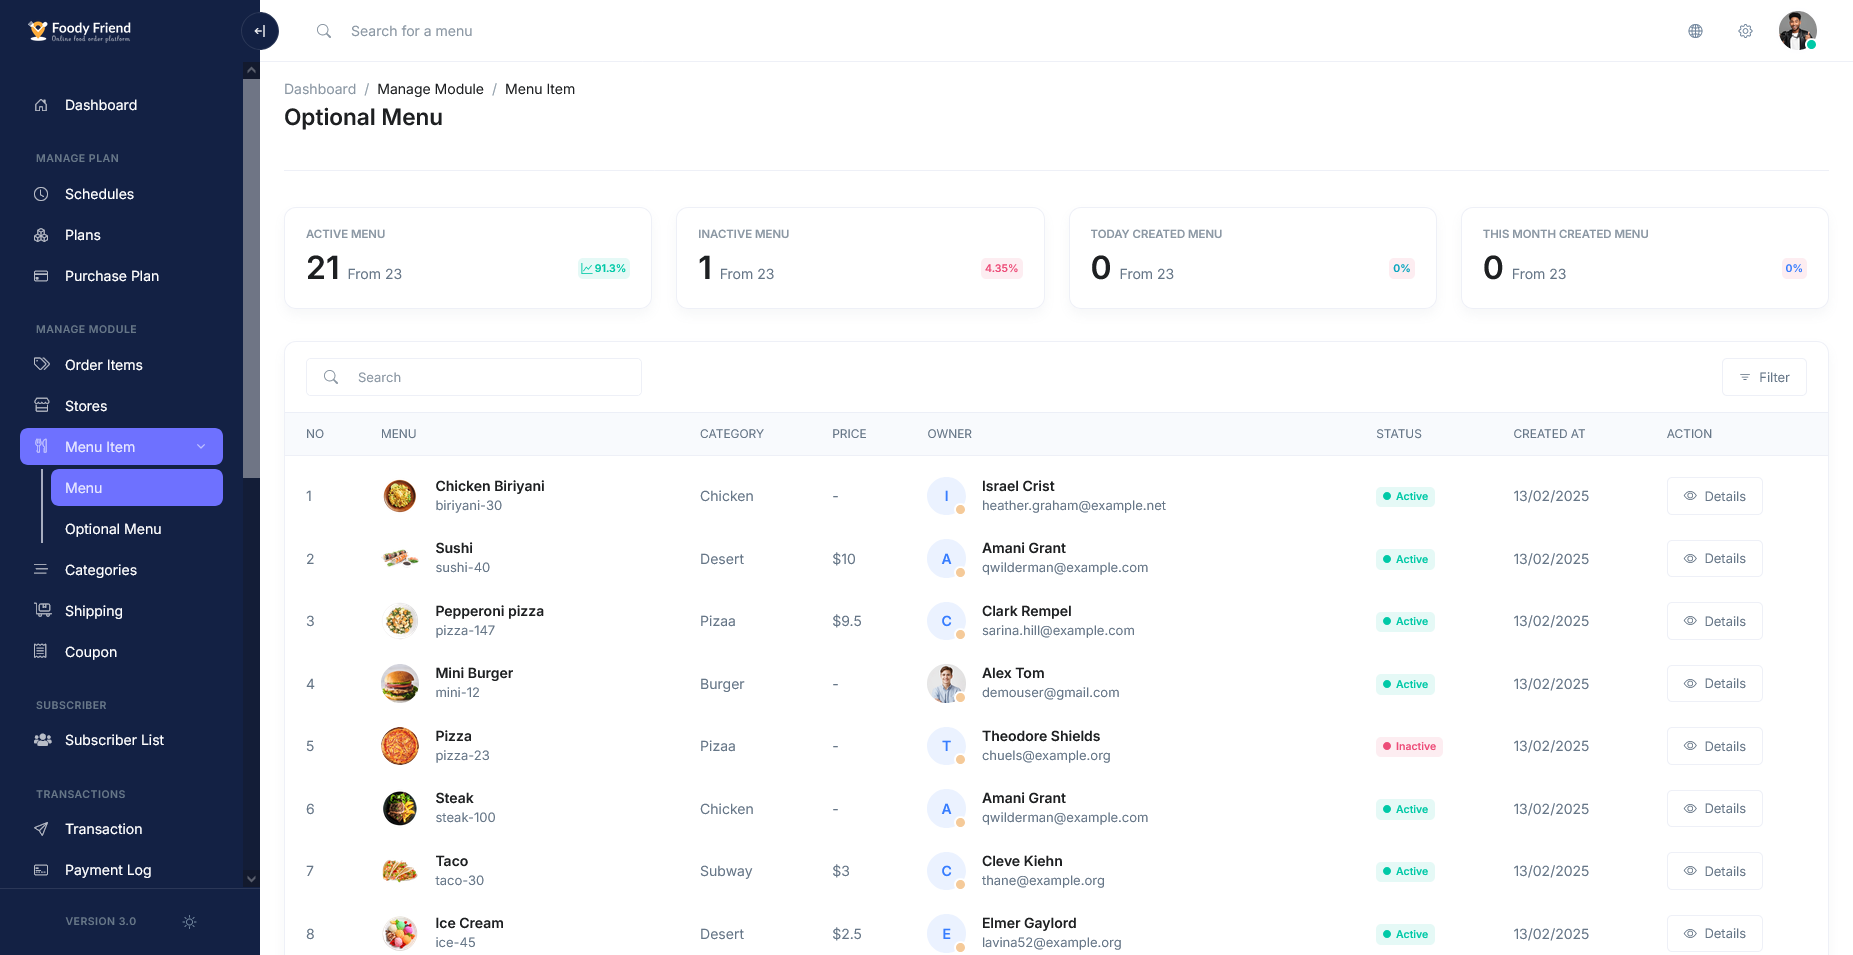Click the Subscriber List people icon
1853x955 pixels.
click(x=42, y=740)
